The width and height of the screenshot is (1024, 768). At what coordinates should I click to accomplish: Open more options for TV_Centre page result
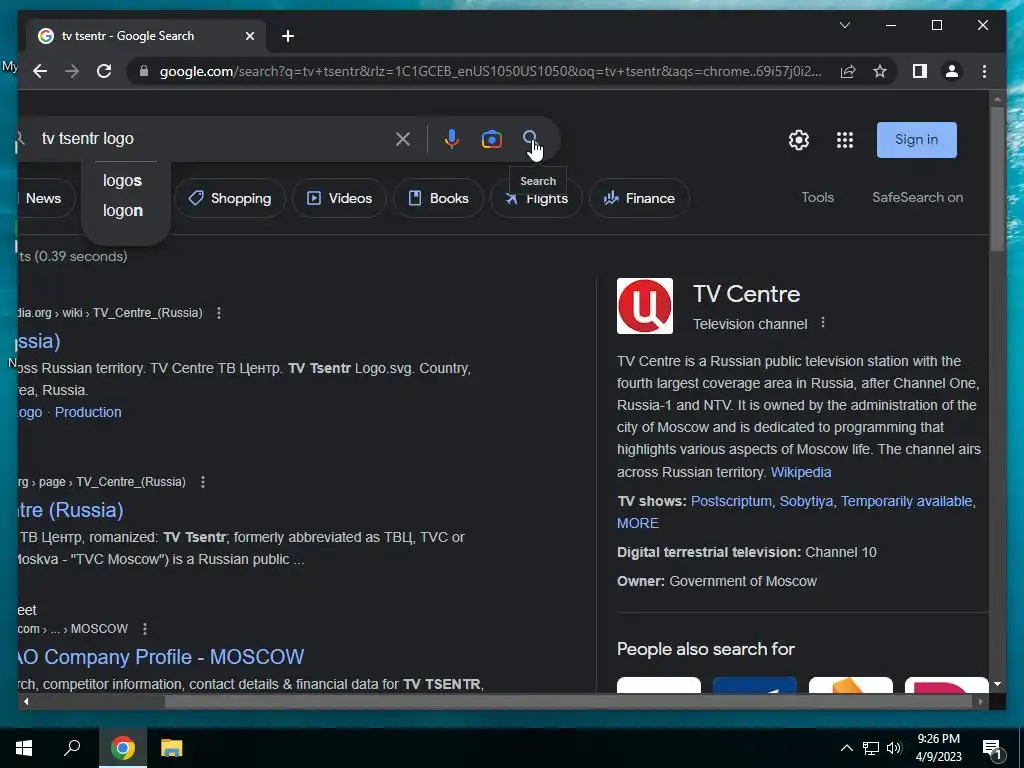pyautogui.click(x=203, y=482)
